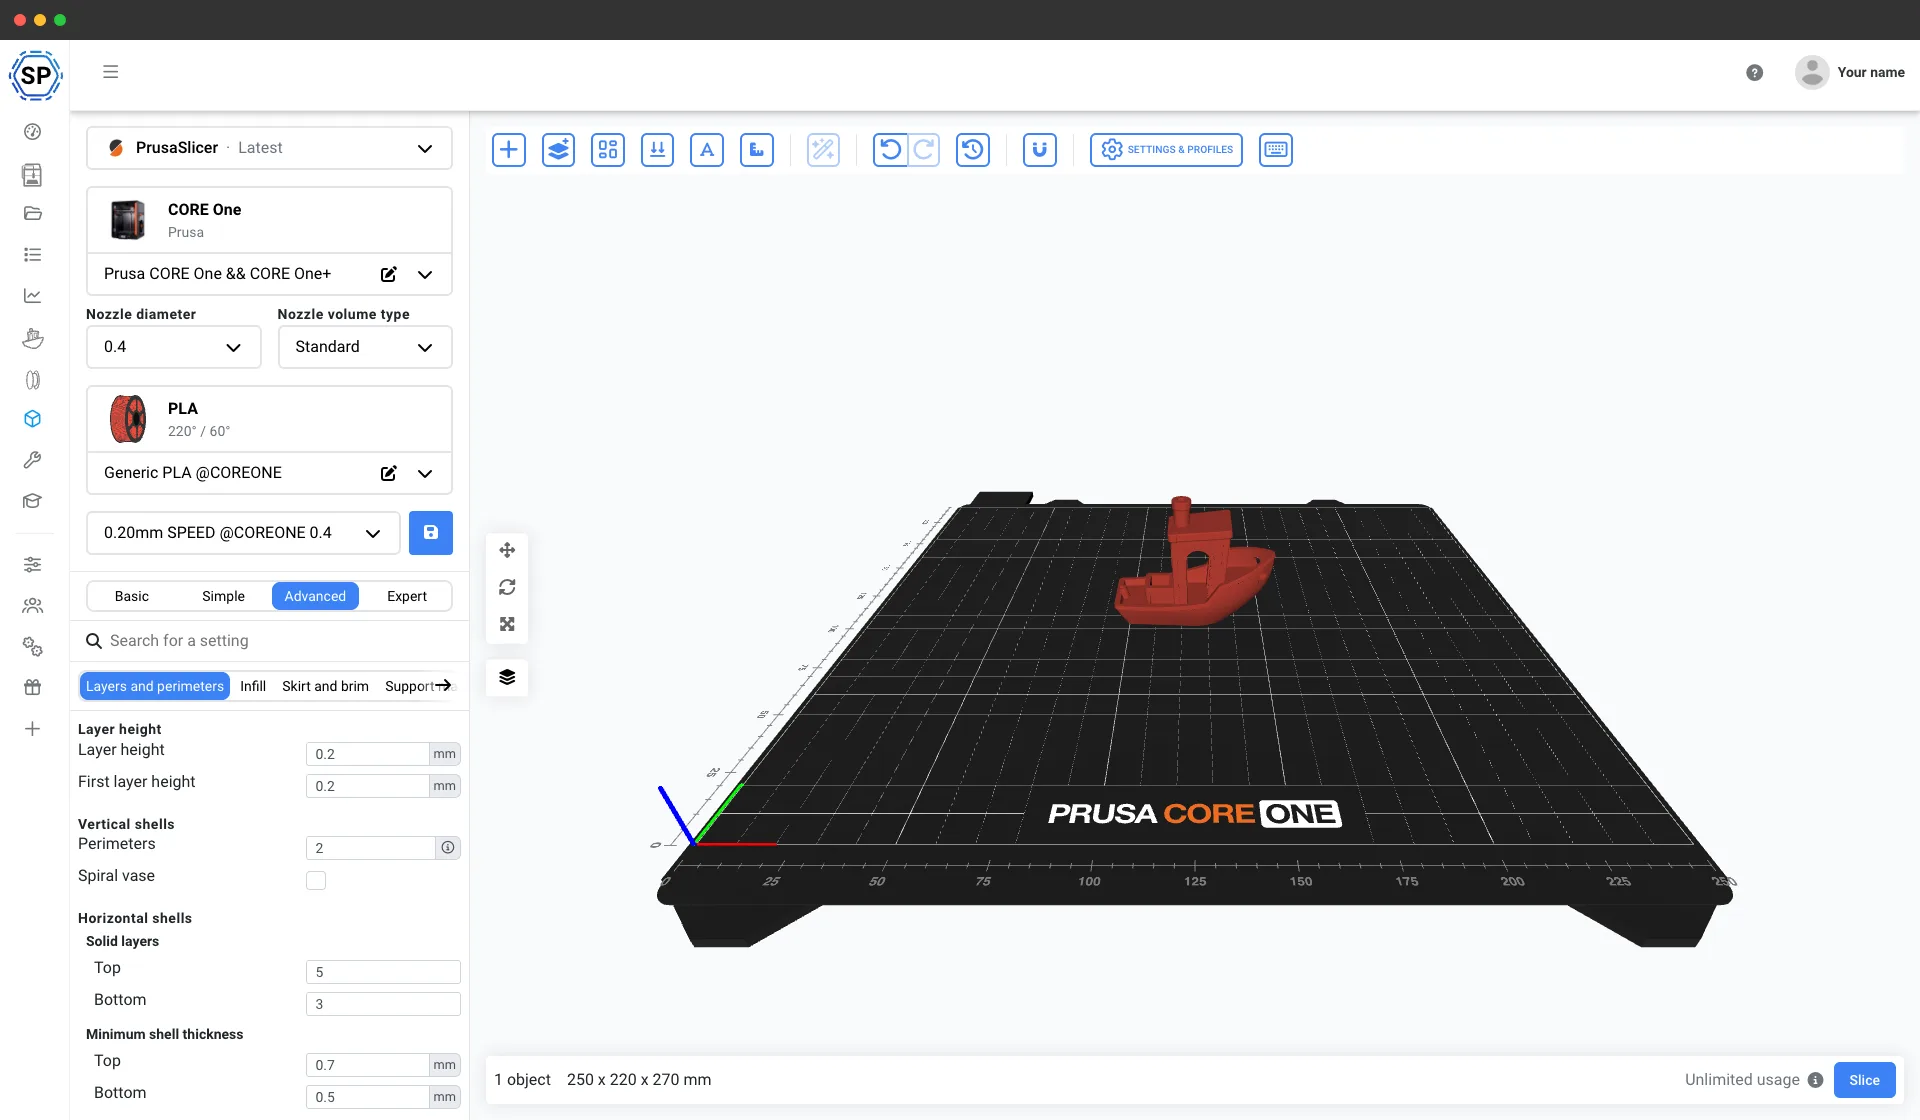Click the move tool in viewport
The image size is (1920, 1120).
pyautogui.click(x=507, y=550)
